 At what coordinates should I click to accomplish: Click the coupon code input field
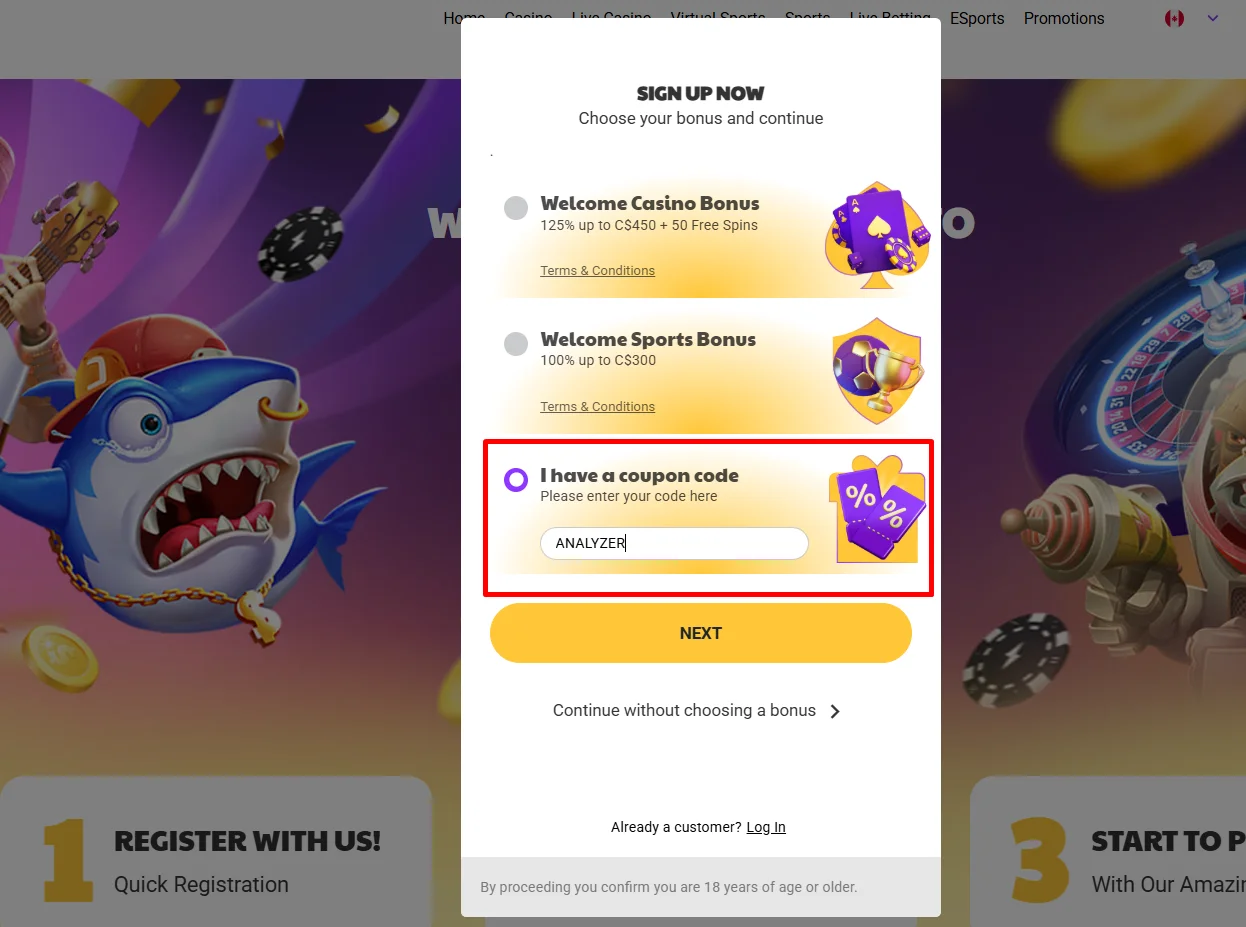point(674,543)
